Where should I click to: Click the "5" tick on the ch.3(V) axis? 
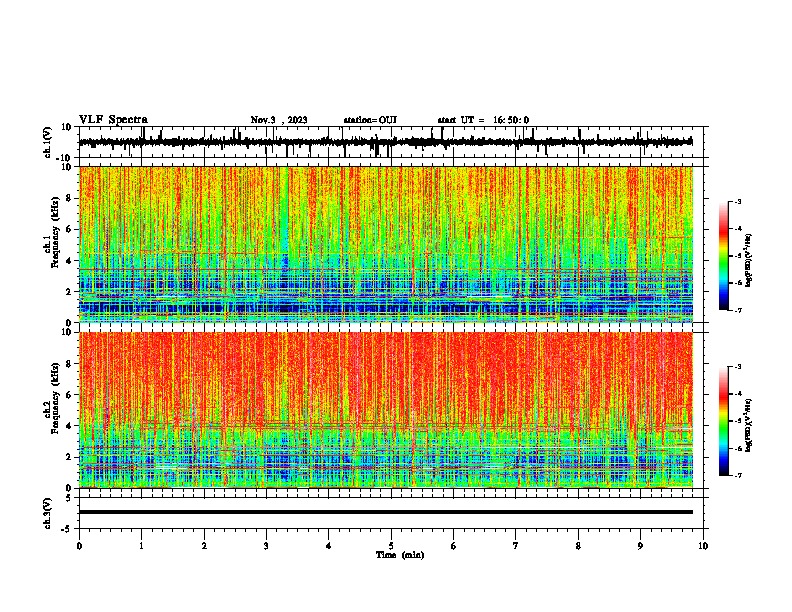70,497
